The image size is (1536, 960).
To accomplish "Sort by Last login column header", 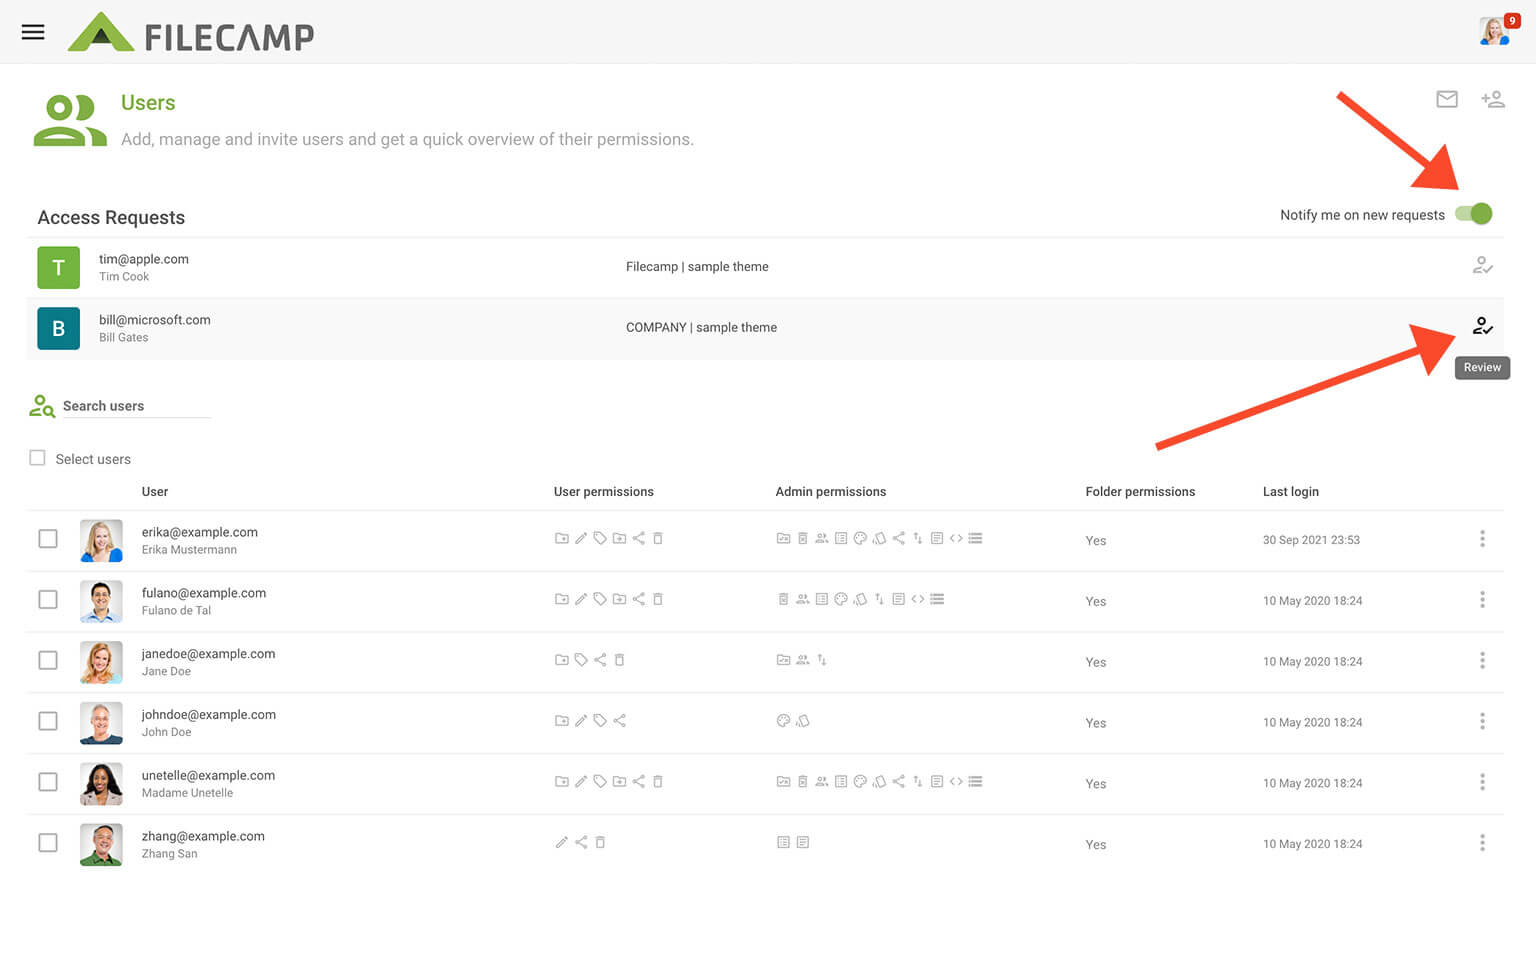I will (1290, 492).
